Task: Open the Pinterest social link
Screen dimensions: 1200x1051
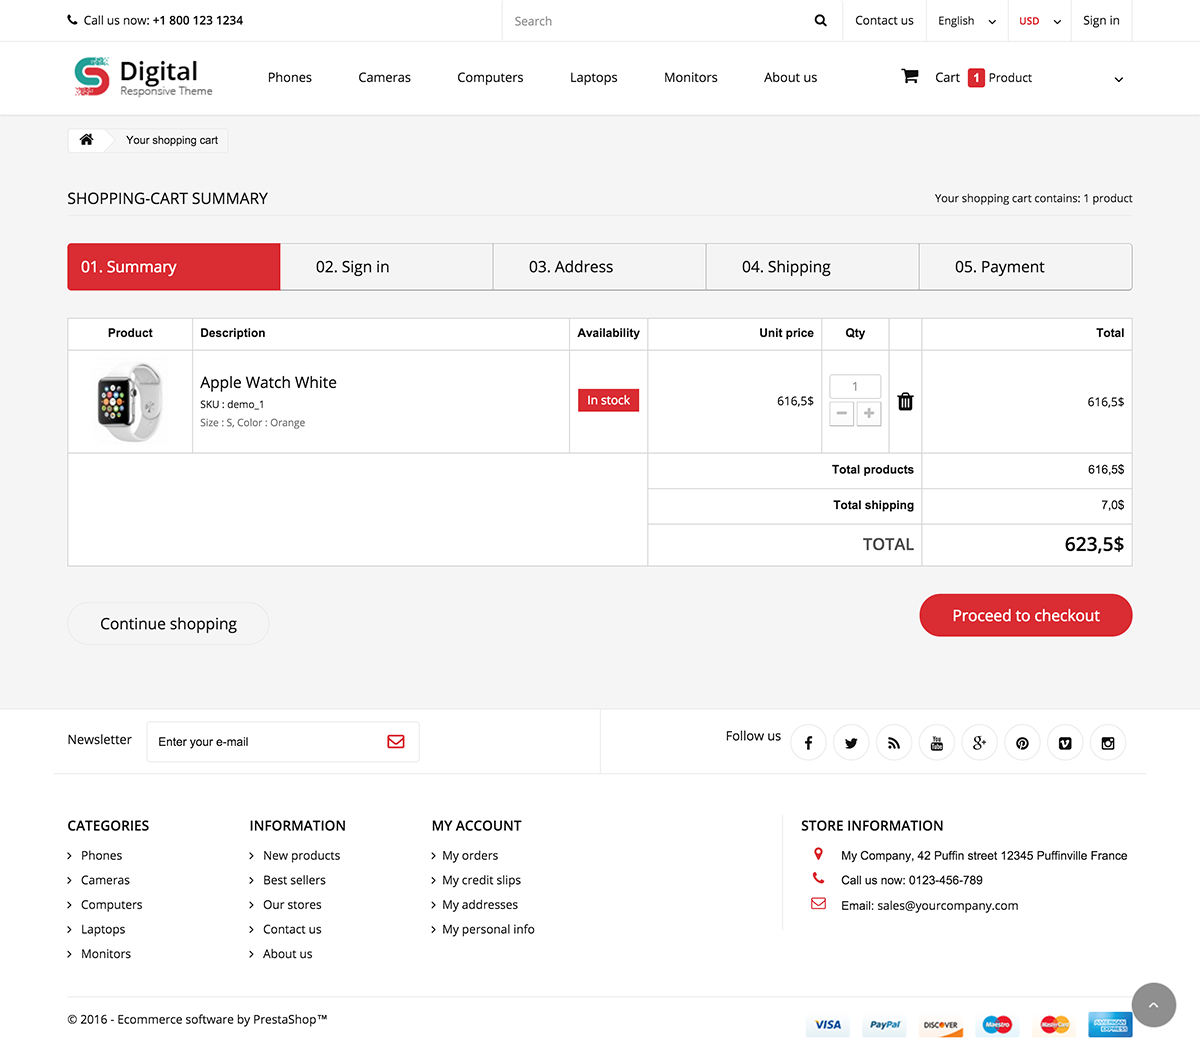Action: coord(1022,743)
